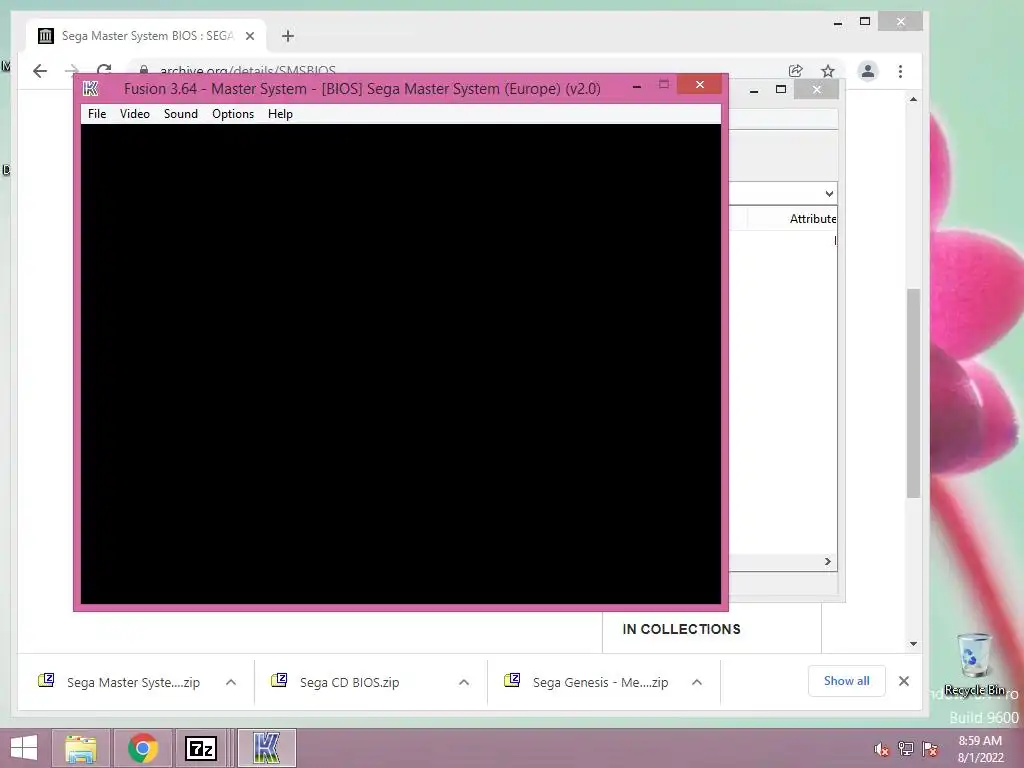Minimize the 7-Zip window behind Fusion
Viewport: 1024px width, 768px height.
pyautogui.click(x=754, y=91)
